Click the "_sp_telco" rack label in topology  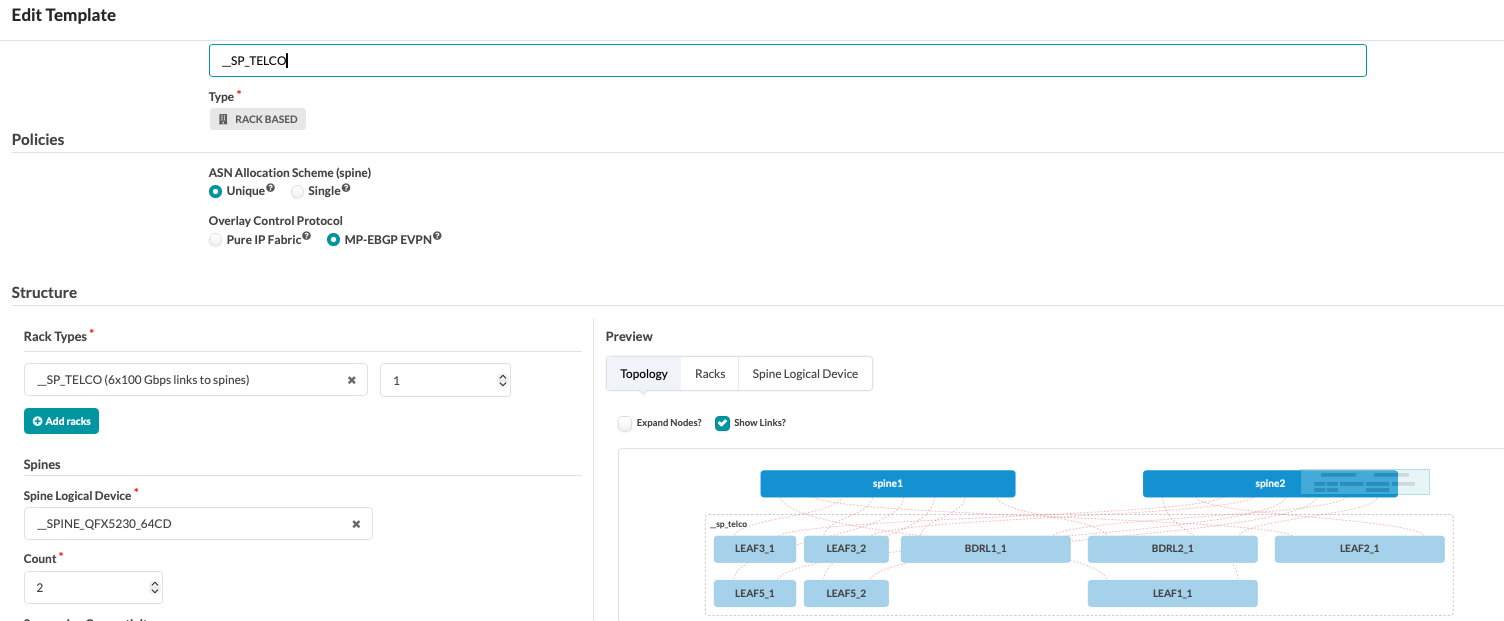728,524
